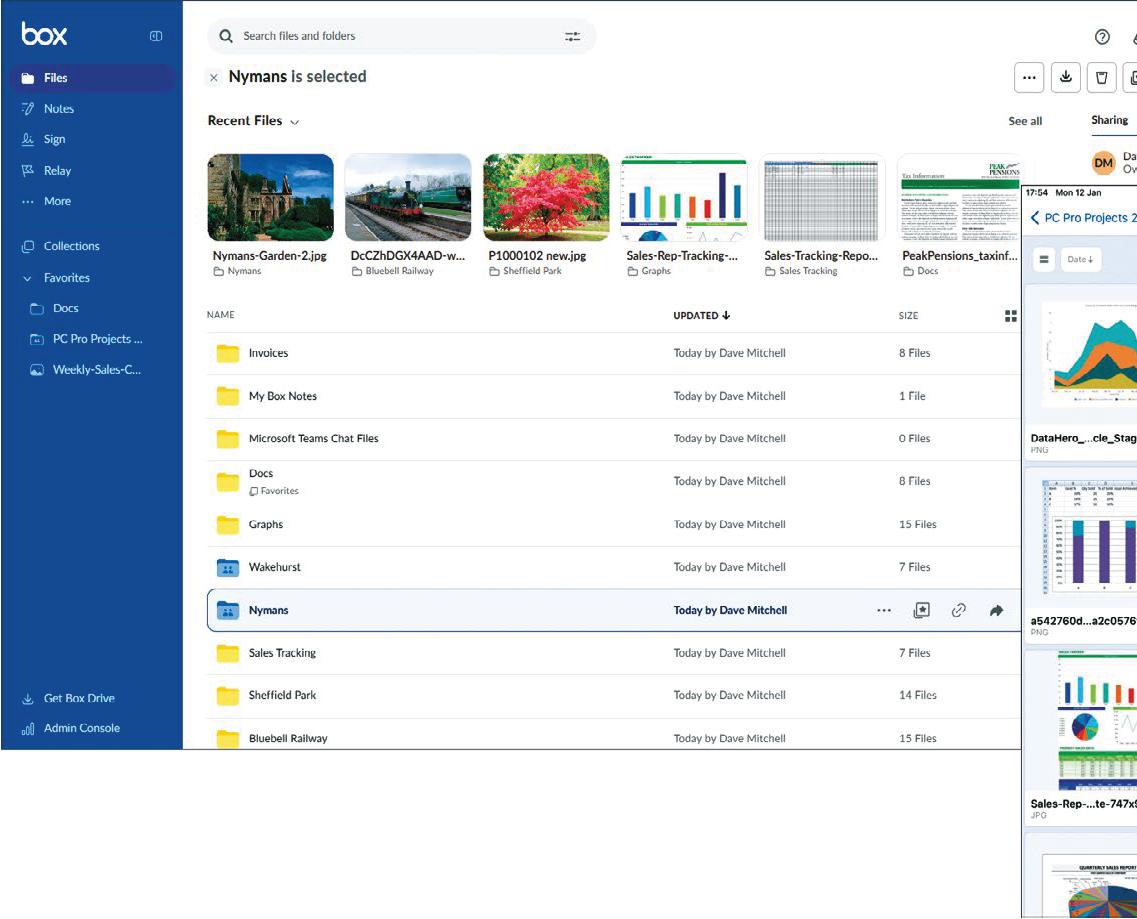The height and width of the screenshot is (919, 1137).
Task: Open search filter options icon
Action: (x=572, y=36)
